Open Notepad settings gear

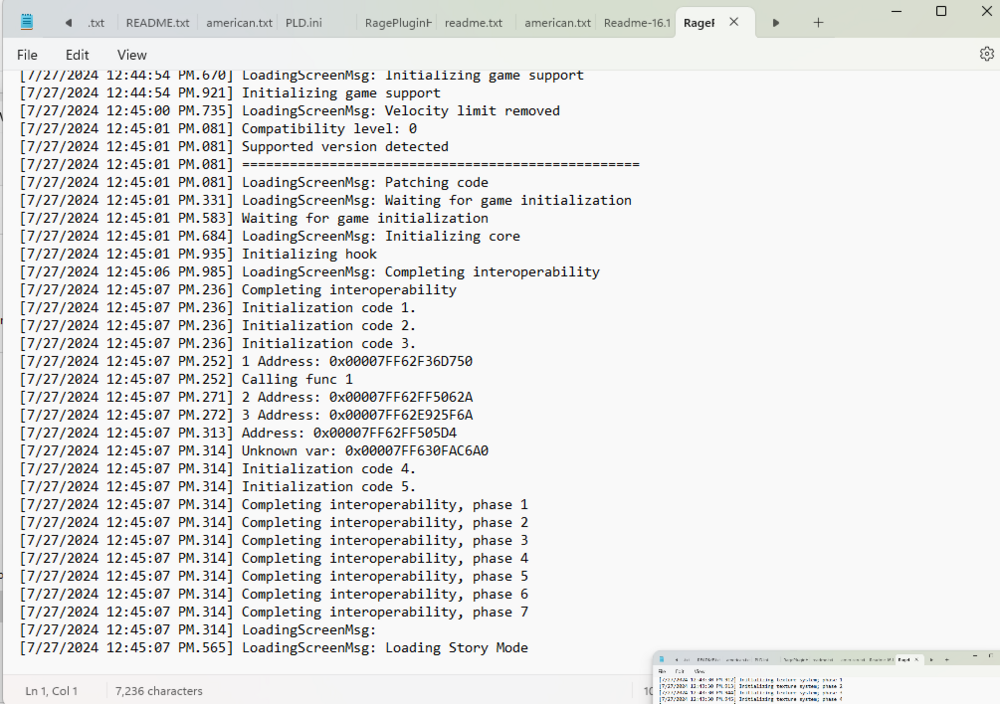click(x=987, y=54)
